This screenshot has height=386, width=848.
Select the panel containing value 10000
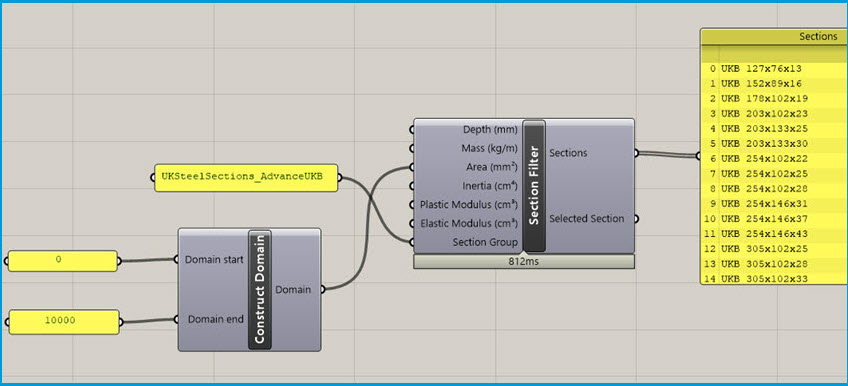tap(64, 322)
